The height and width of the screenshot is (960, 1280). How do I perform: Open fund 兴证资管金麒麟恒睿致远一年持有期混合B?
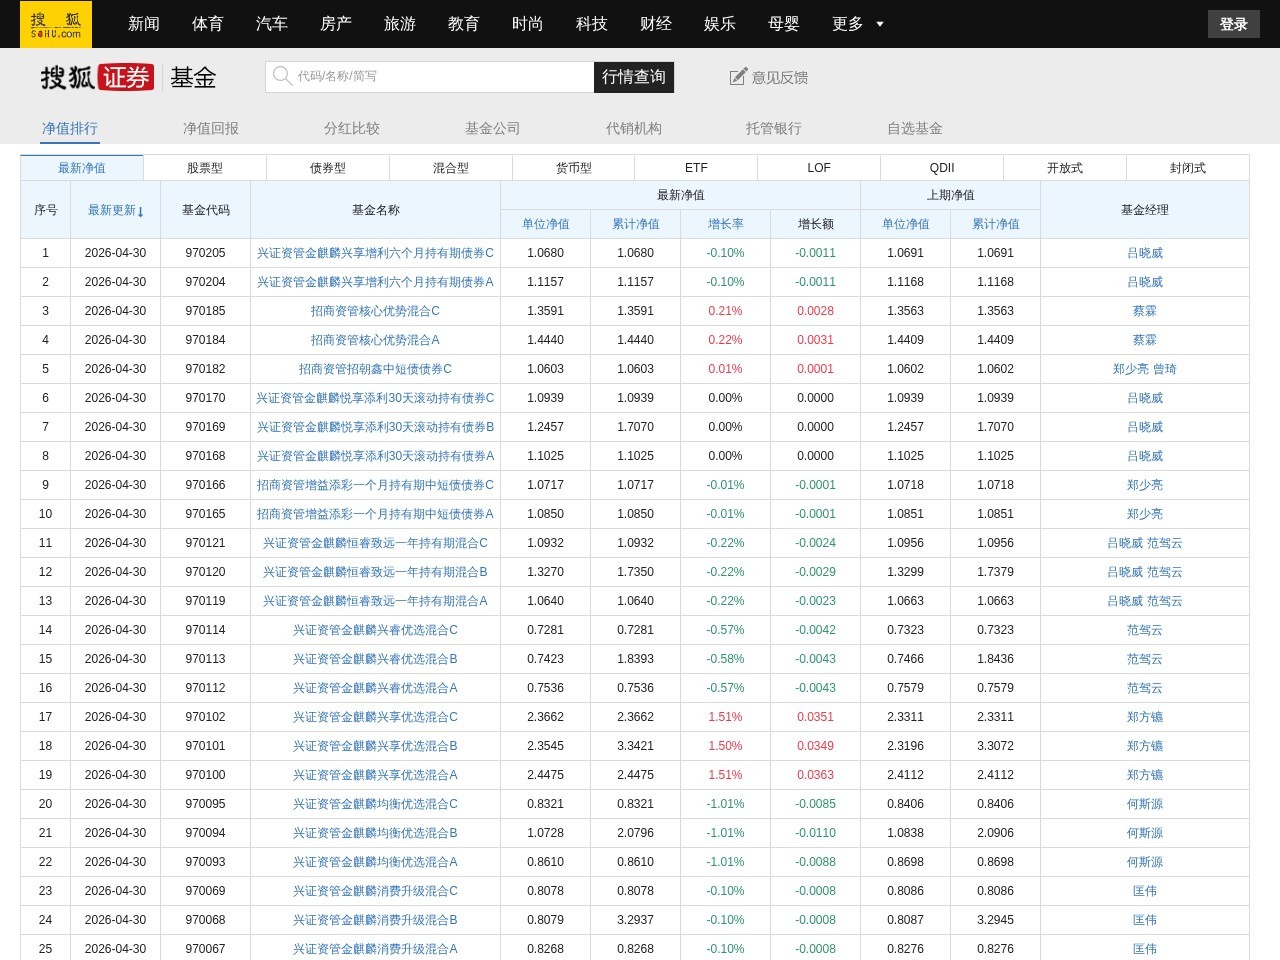(376, 572)
